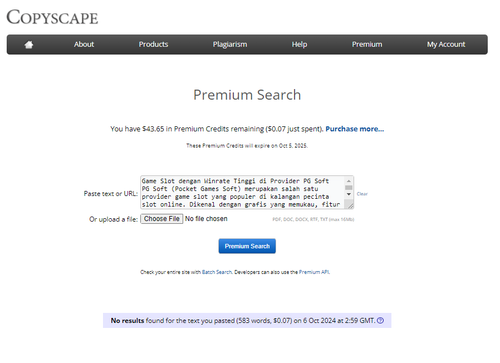Click the Clear link beside the text box
The height and width of the screenshot is (363, 500).
click(362, 194)
